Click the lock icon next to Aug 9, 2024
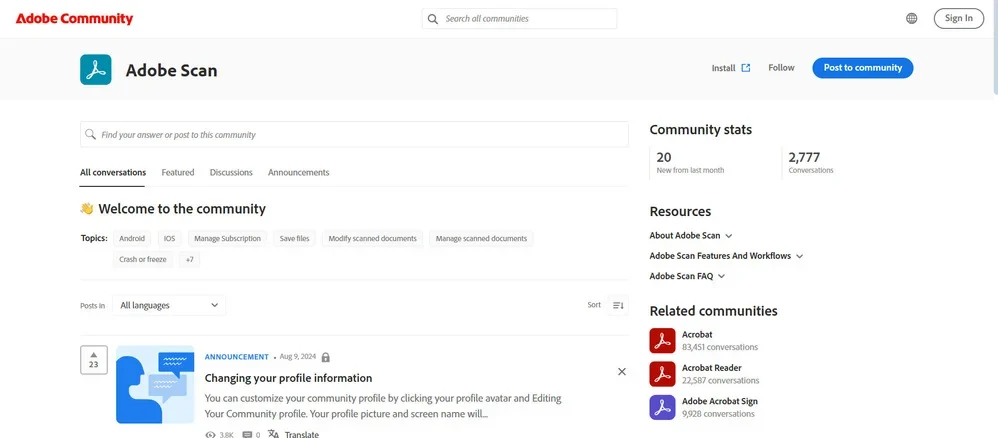Viewport: 998px width, 438px height. click(x=326, y=357)
